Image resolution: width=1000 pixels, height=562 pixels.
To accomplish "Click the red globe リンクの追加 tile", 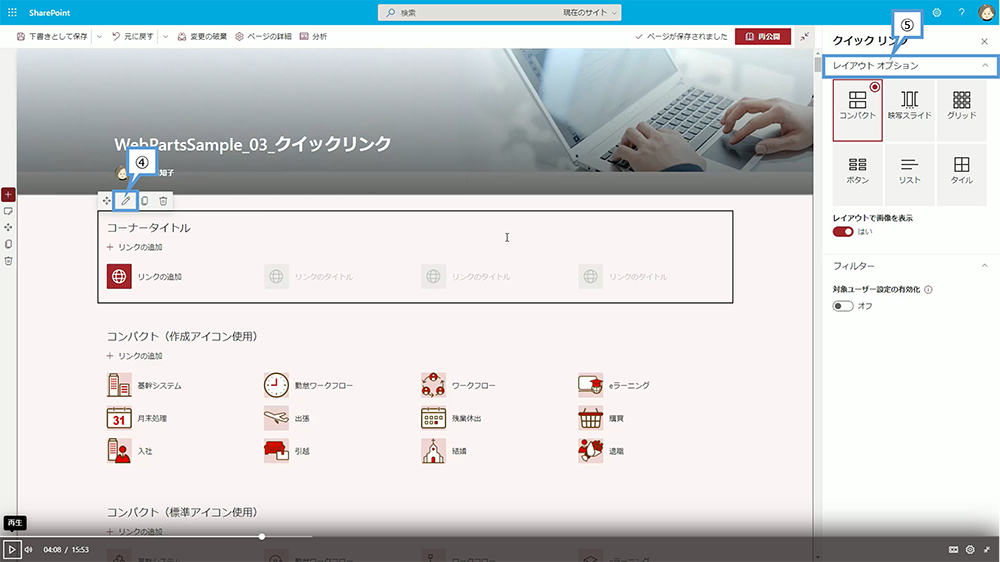I will coord(119,276).
